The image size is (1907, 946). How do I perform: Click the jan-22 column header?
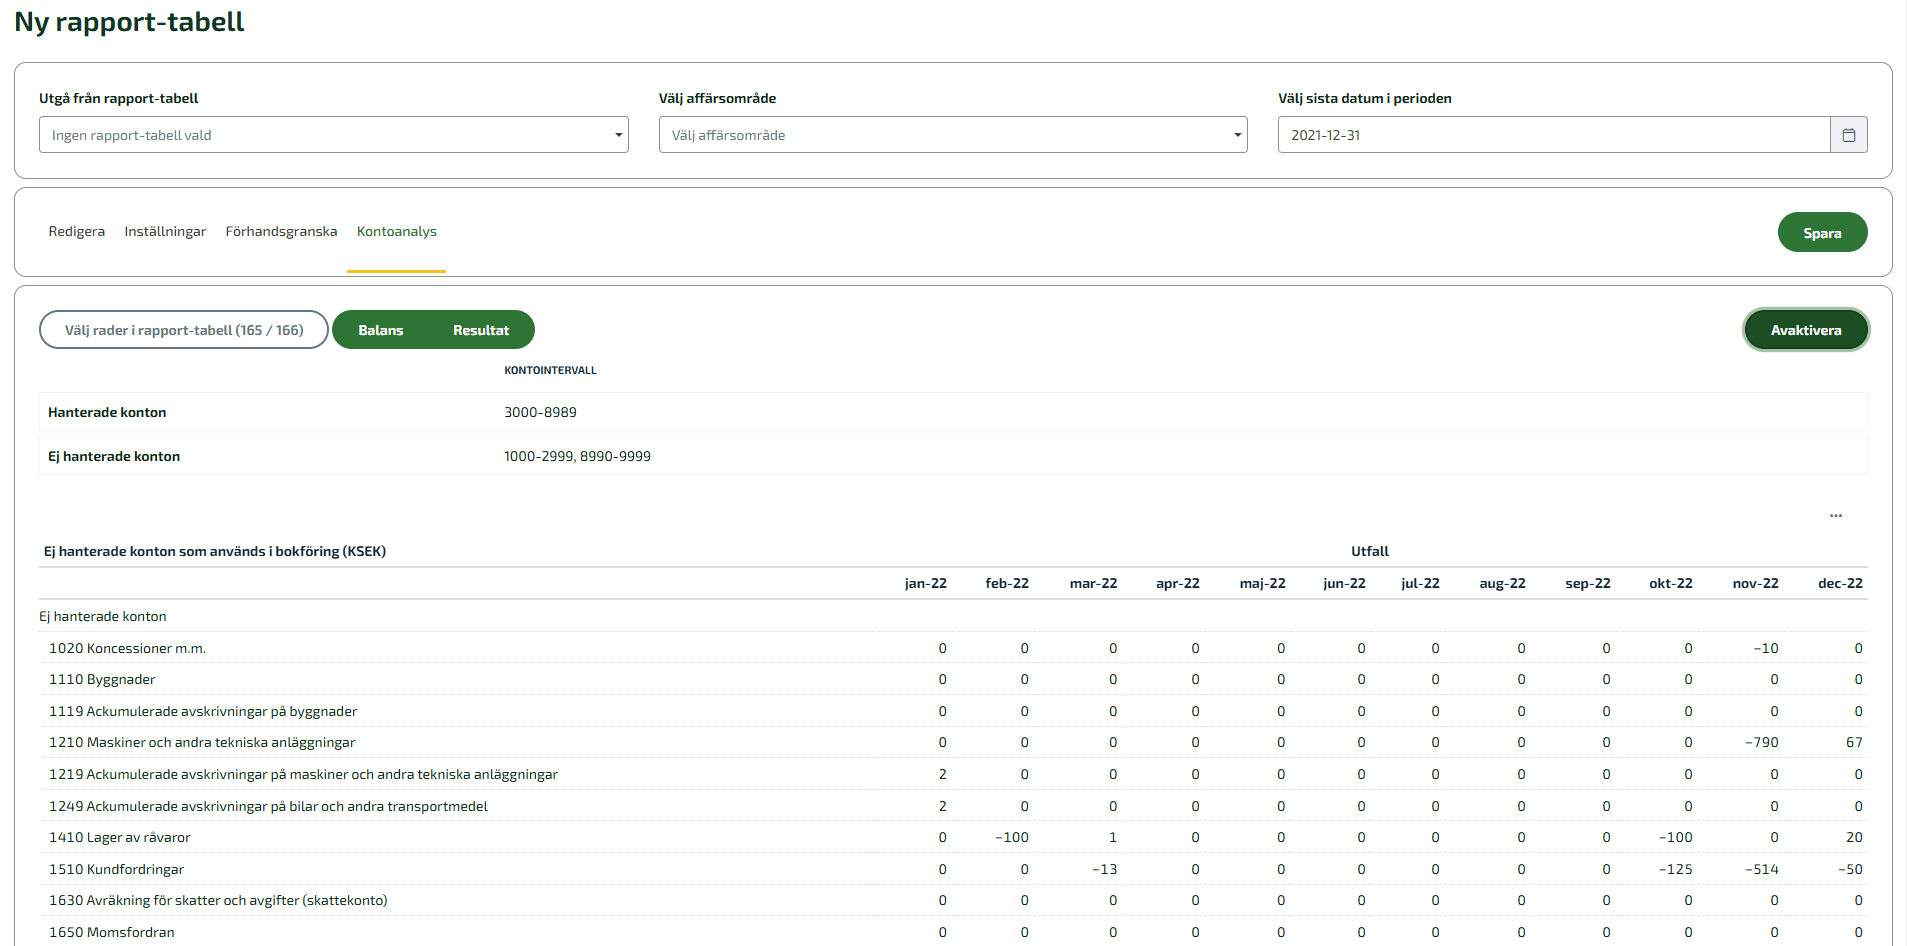pyautogui.click(x=926, y=583)
